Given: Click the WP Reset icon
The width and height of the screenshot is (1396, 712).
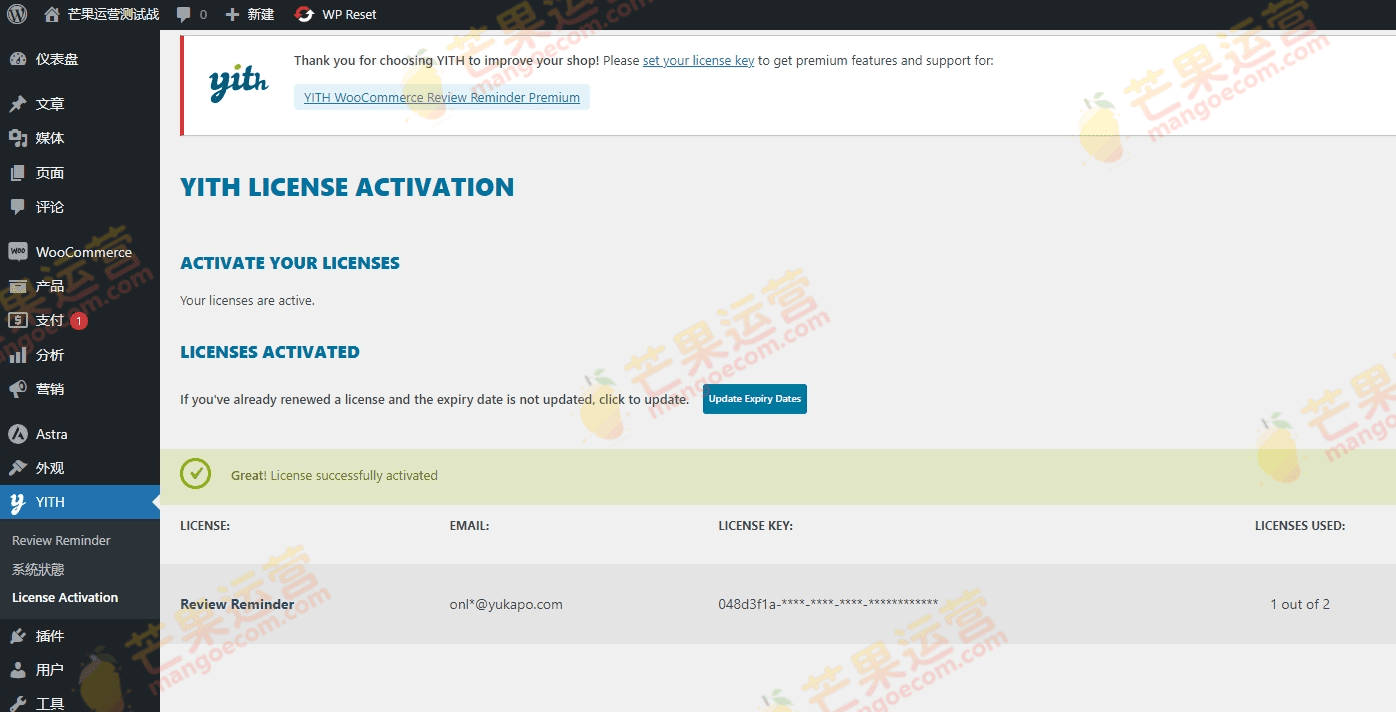Looking at the screenshot, I should coord(304,15).
